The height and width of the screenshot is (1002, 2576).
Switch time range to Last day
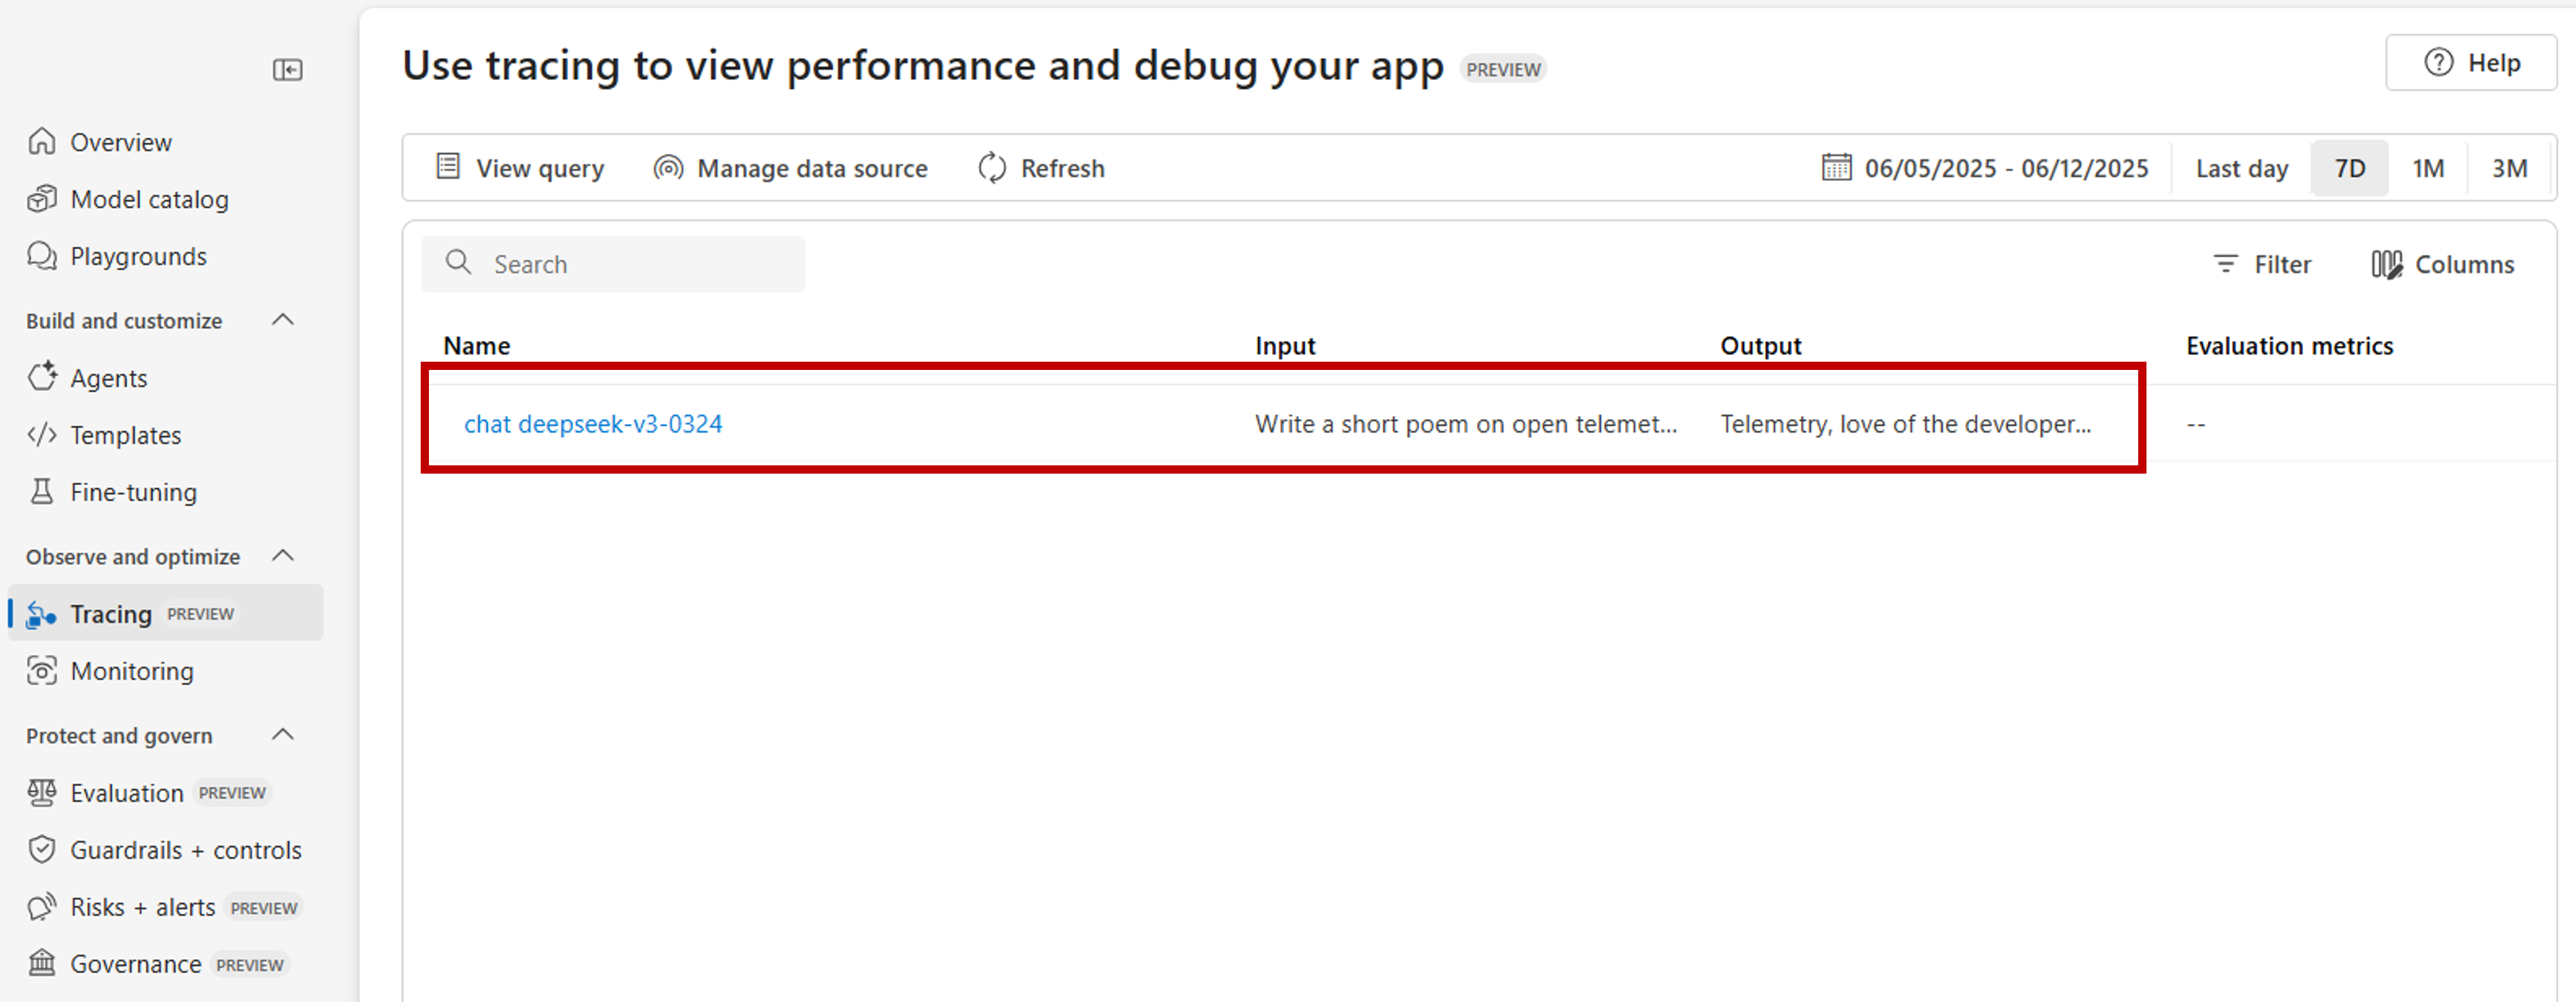pyautogui.click(x=2241, y=168)
